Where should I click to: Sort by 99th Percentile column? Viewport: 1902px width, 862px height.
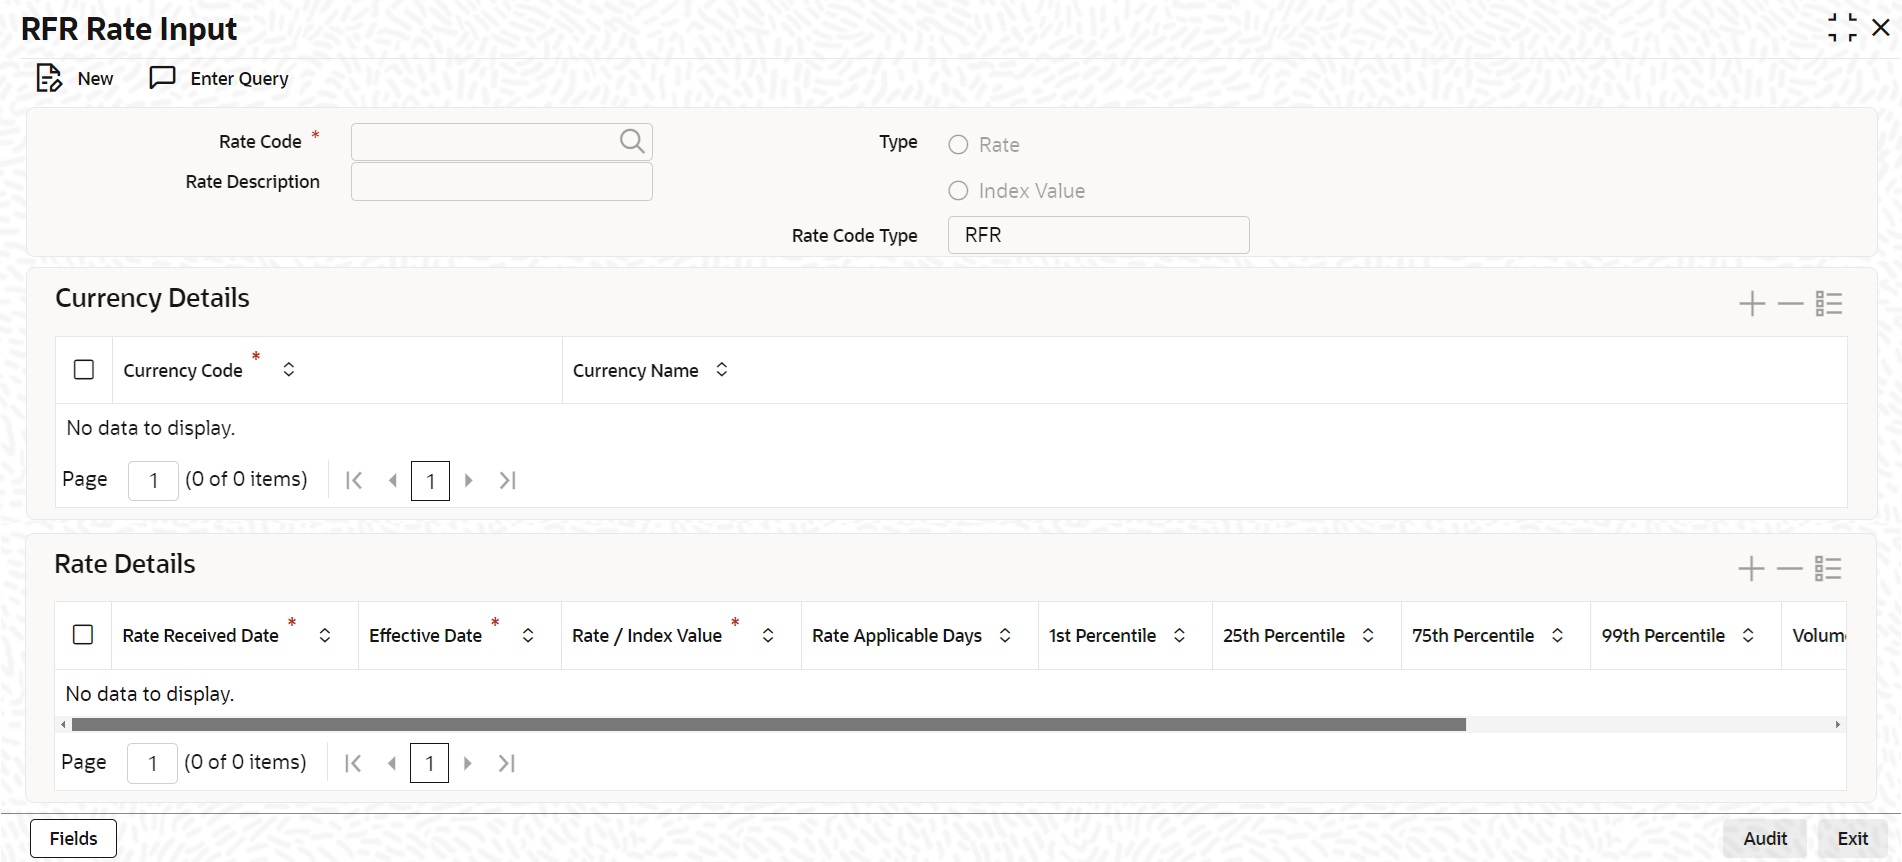(1748, 635)
